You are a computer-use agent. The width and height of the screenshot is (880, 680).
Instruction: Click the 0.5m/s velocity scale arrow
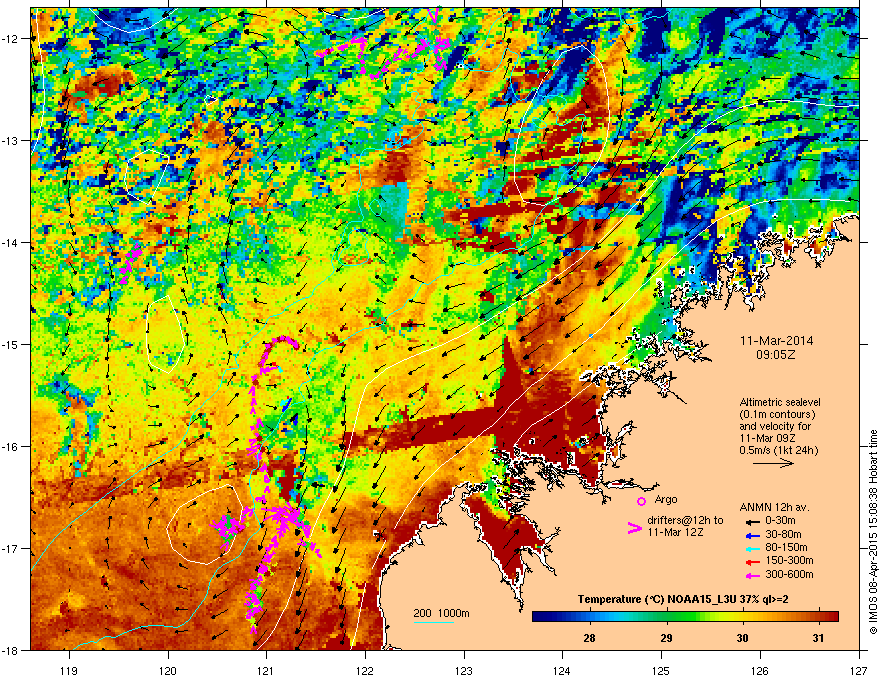tap(773, 463)
